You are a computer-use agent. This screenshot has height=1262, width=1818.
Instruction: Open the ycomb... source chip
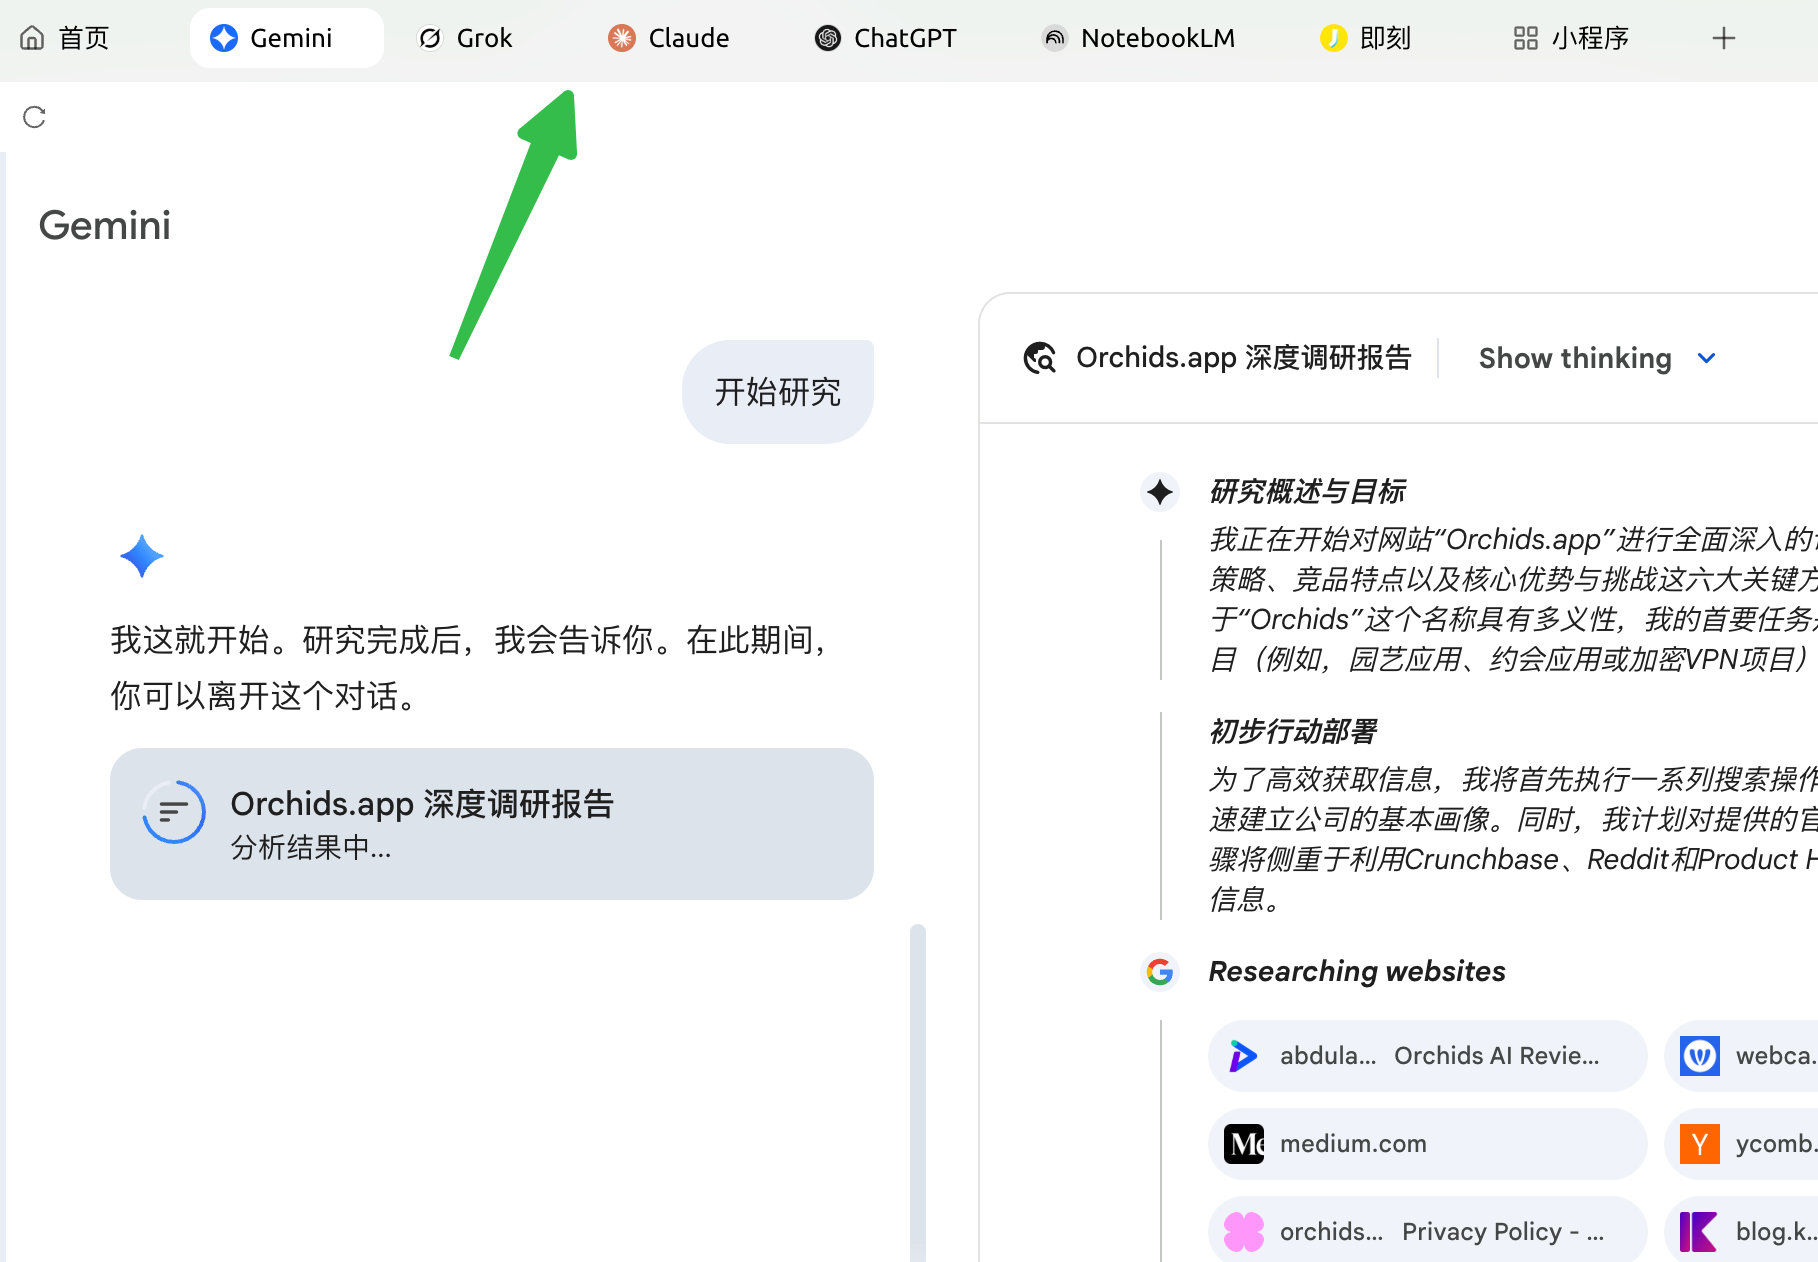(x=1741, y=1144)
